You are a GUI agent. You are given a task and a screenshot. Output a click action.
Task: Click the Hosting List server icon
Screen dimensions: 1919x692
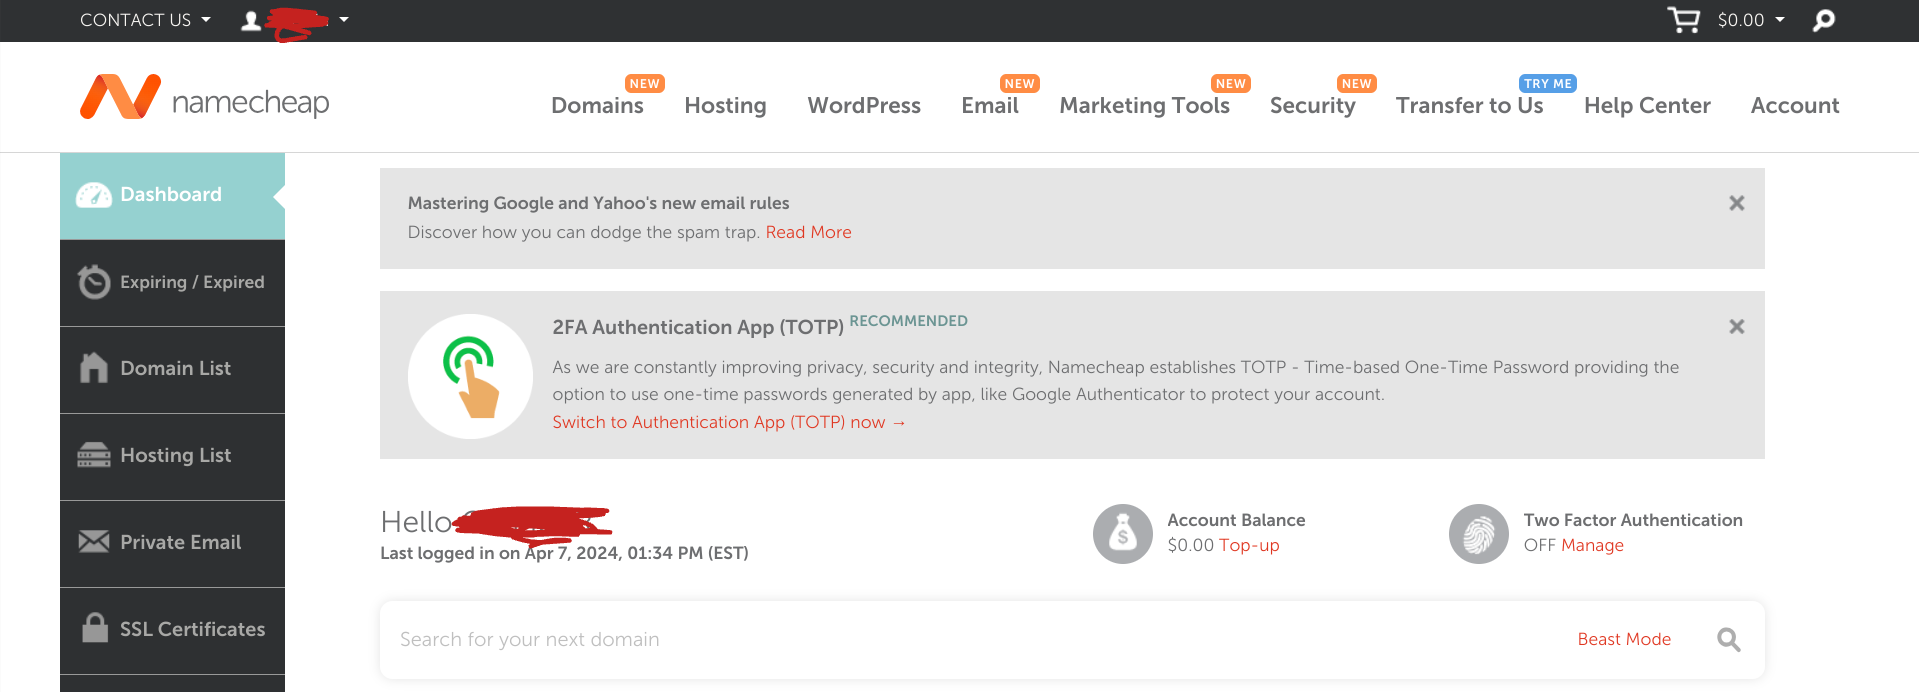pyautogui.click(x=94, y=455)
